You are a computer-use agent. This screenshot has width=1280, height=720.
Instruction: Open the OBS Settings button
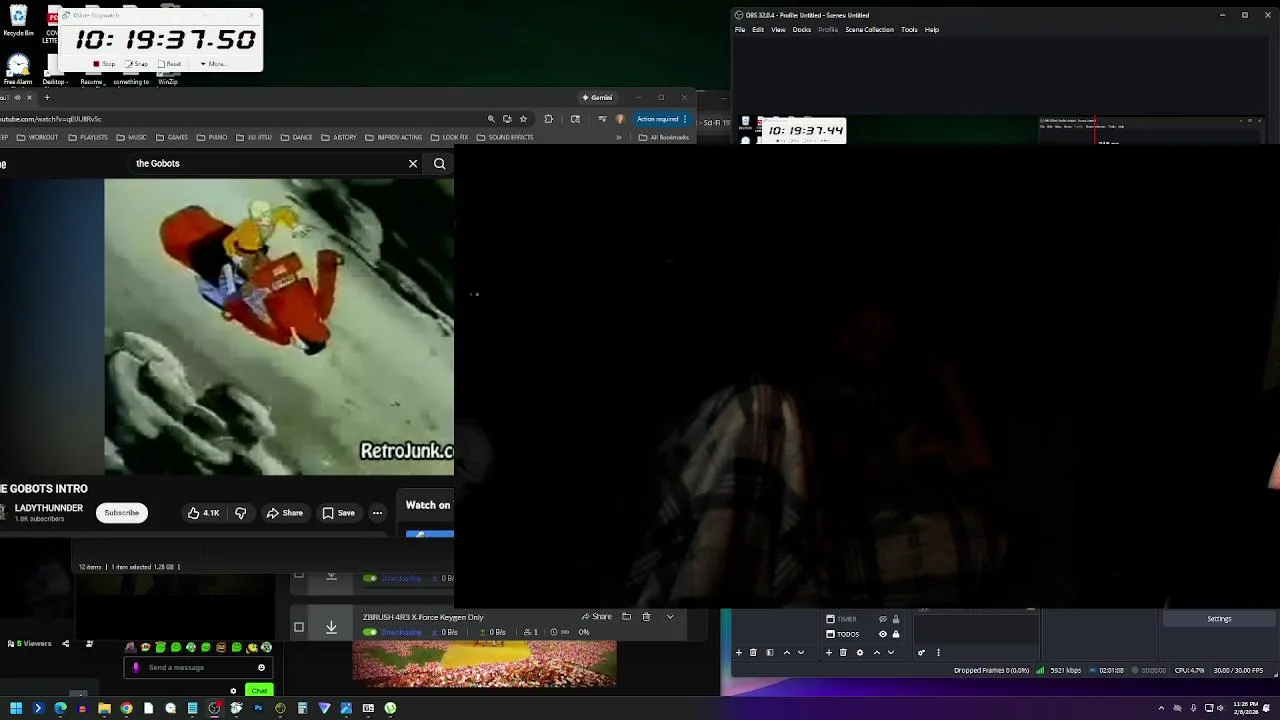click(x=1219, y=619)
